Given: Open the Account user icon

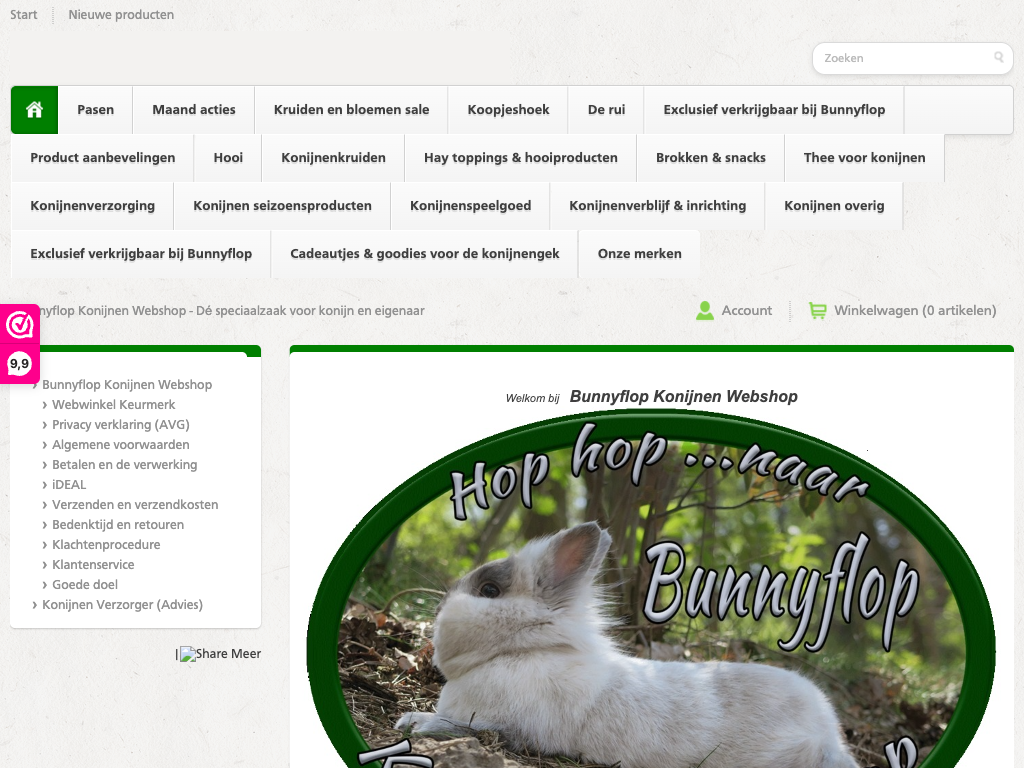Looking at the screenshot, I should pyautogui.click(x=705, y=311).
